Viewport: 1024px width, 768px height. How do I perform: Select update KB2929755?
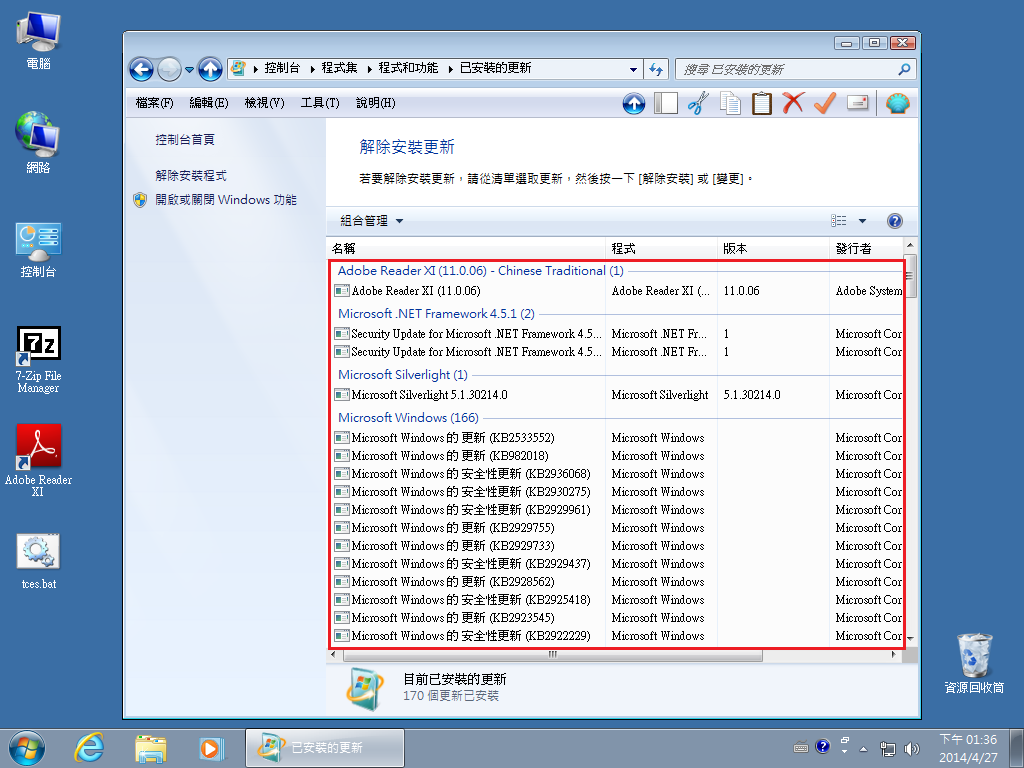(x=616, y=528)
